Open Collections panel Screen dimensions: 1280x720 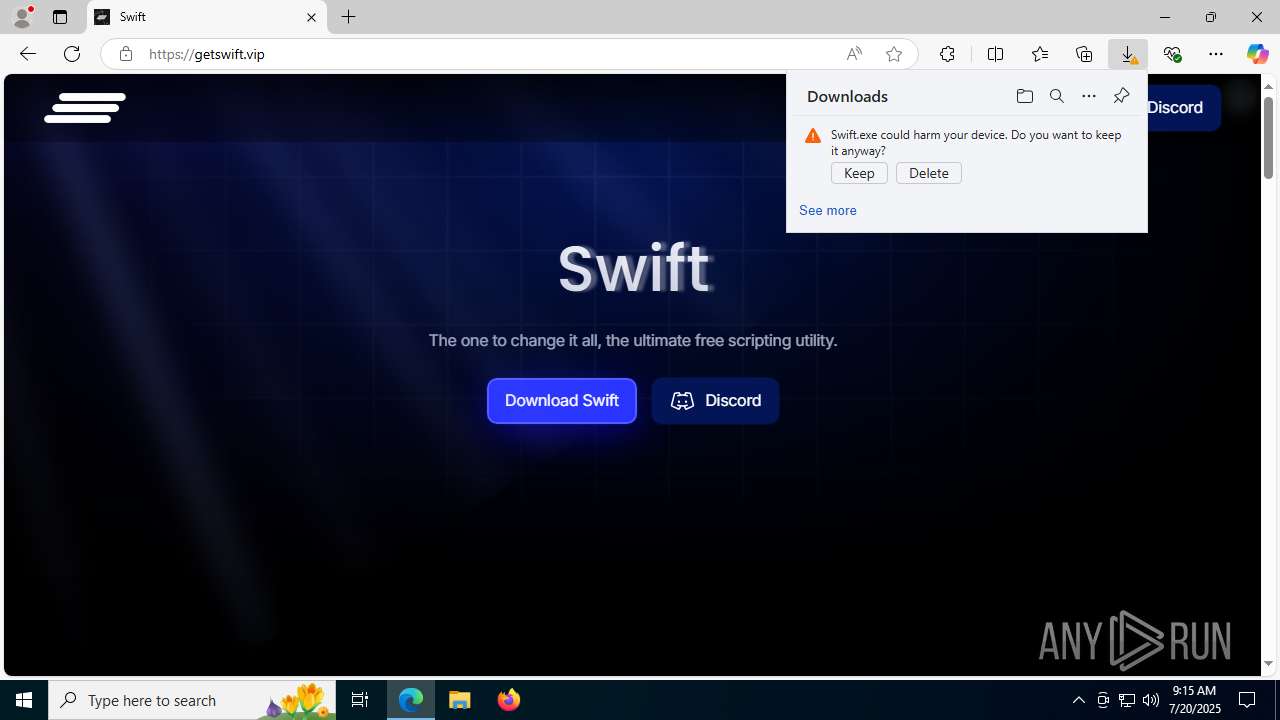pos(1084,54)
